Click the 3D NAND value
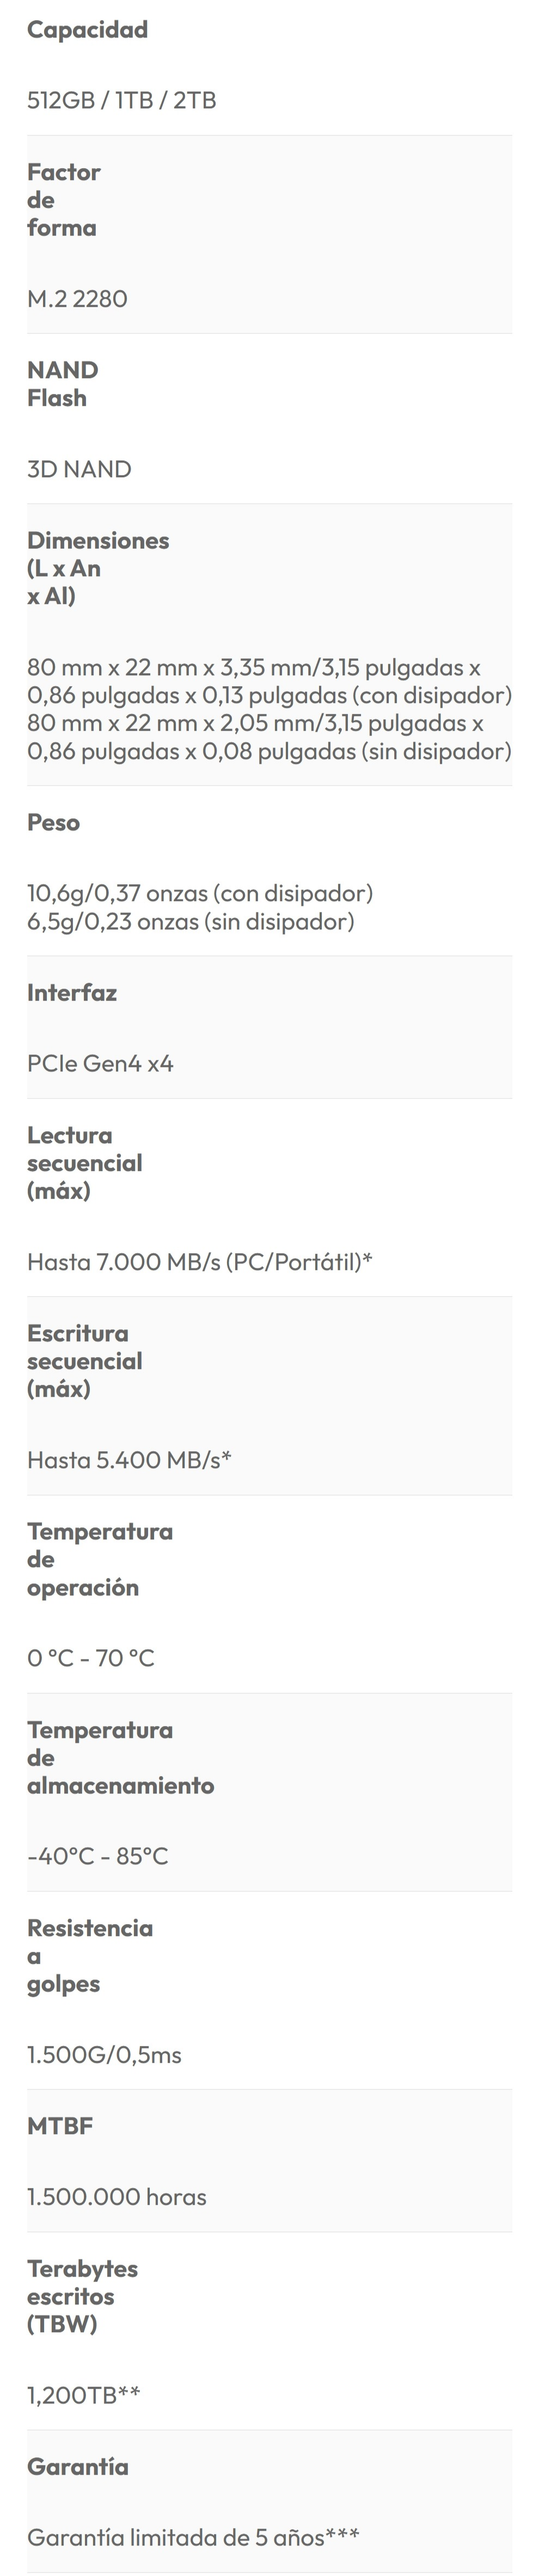539x2576 pixels. (x=79, y=469)
